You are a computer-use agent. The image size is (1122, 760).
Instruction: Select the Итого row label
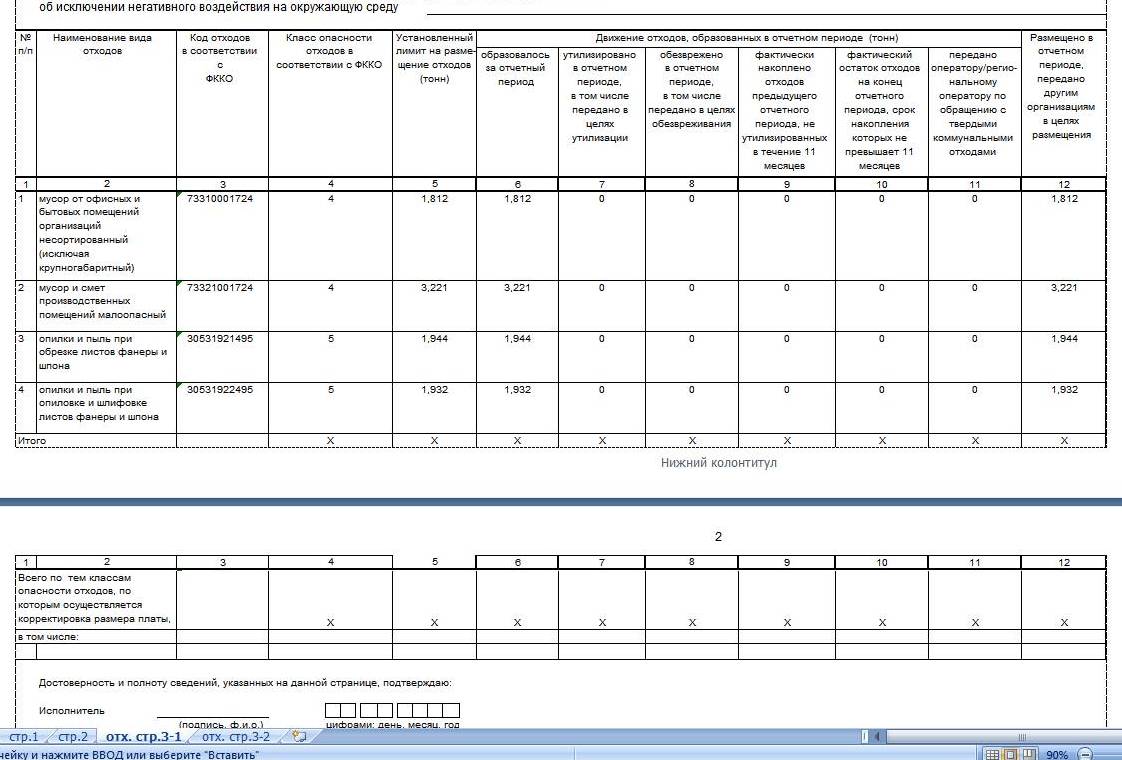coord(31,441)
